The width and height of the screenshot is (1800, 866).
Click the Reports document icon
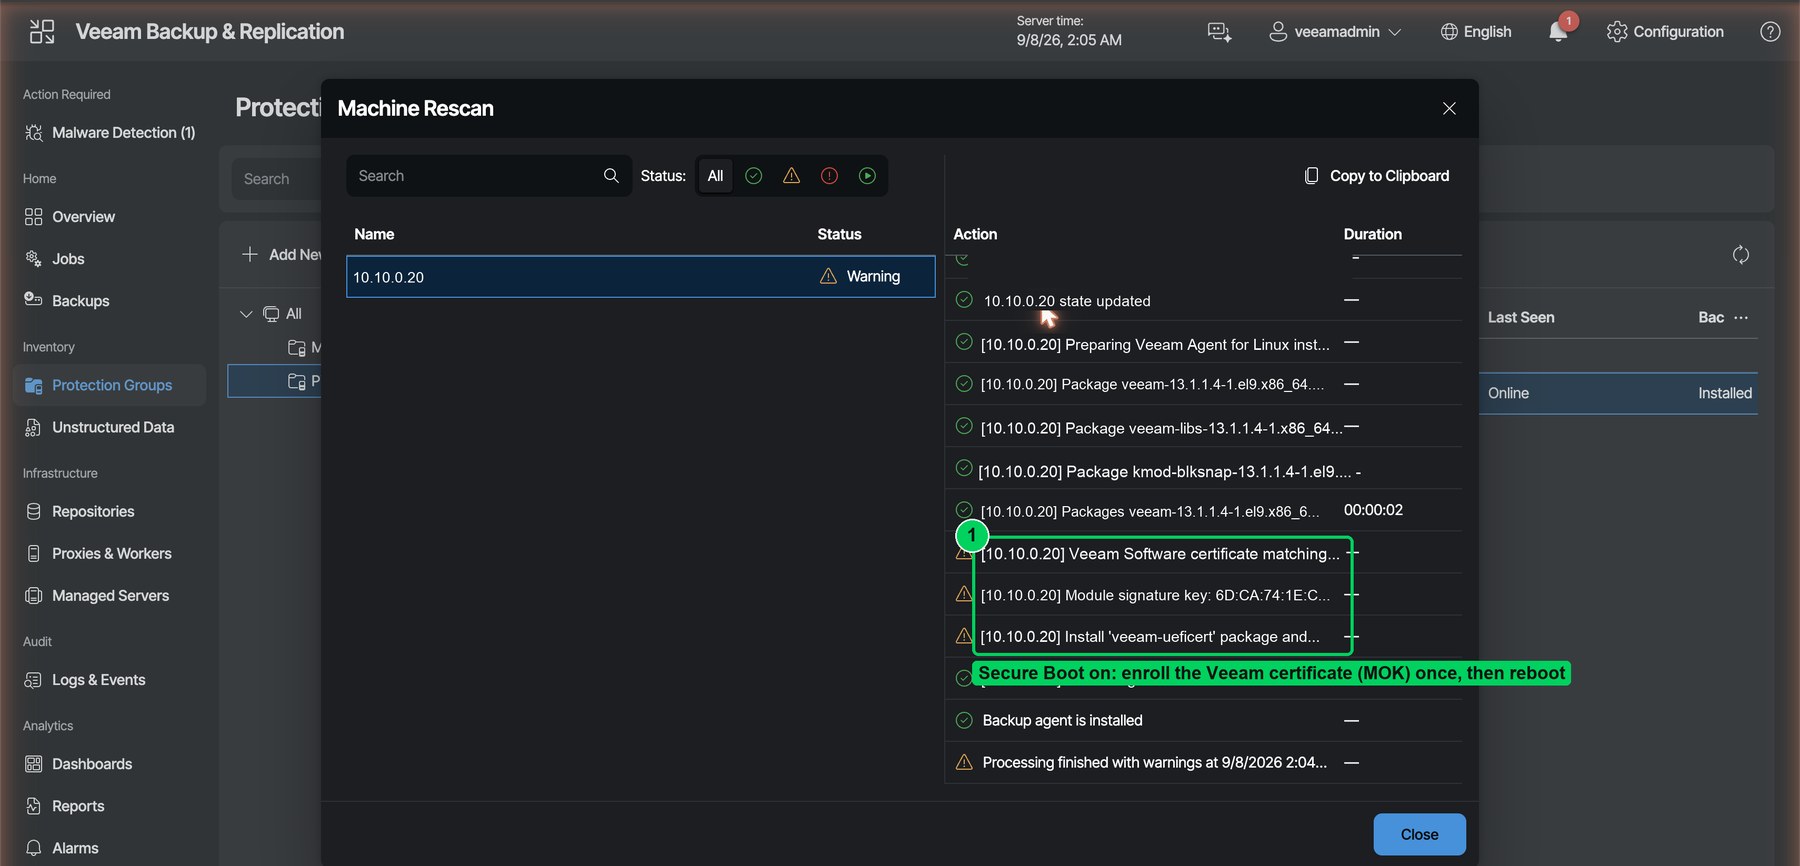coord(33,806)
